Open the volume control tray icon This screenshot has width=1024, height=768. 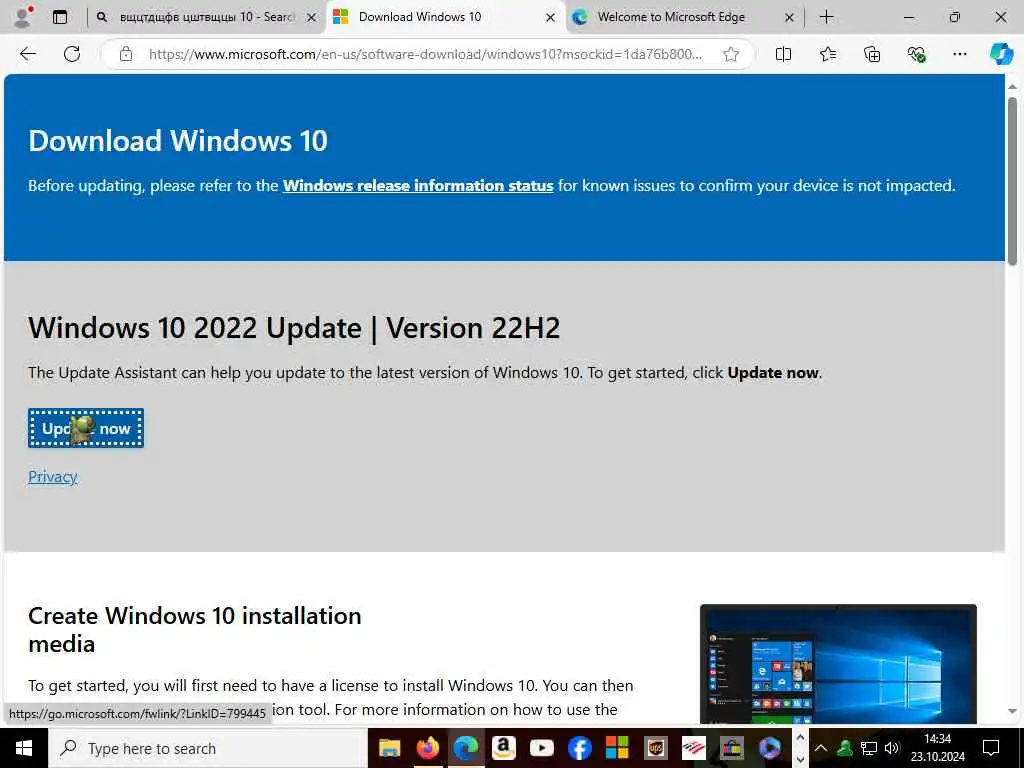tap(891, 748)
